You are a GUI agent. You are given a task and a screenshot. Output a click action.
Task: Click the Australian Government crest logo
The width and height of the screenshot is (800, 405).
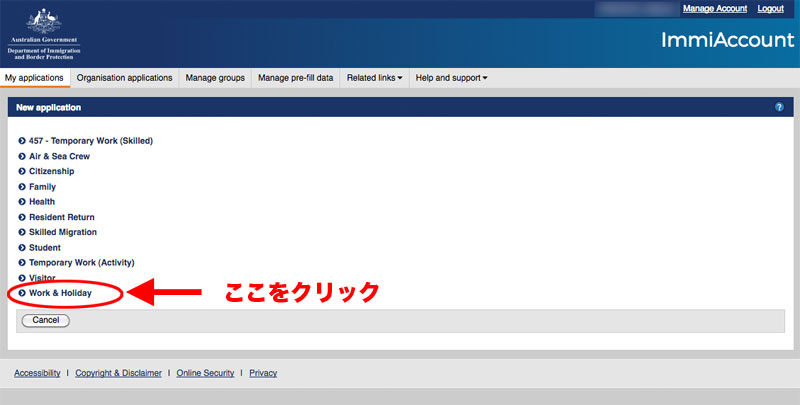[x=44, y=33]
